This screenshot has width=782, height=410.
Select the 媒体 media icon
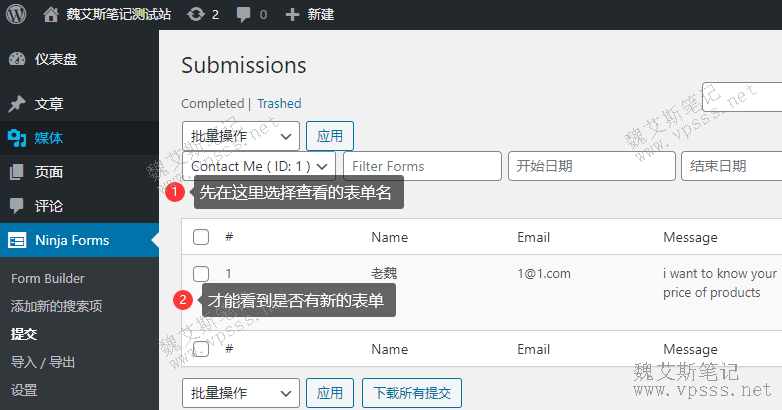pyautogui.click(x=17, y=138)
